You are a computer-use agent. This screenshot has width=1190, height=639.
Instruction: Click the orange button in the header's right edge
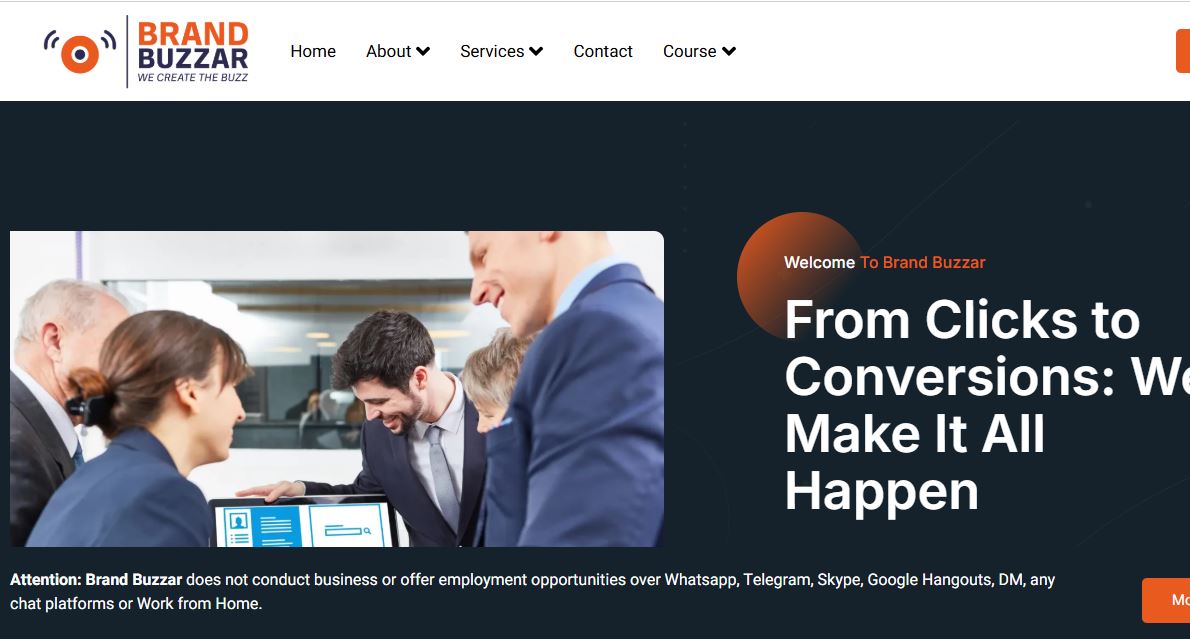pyautogui.click(x=1183, y=51)
